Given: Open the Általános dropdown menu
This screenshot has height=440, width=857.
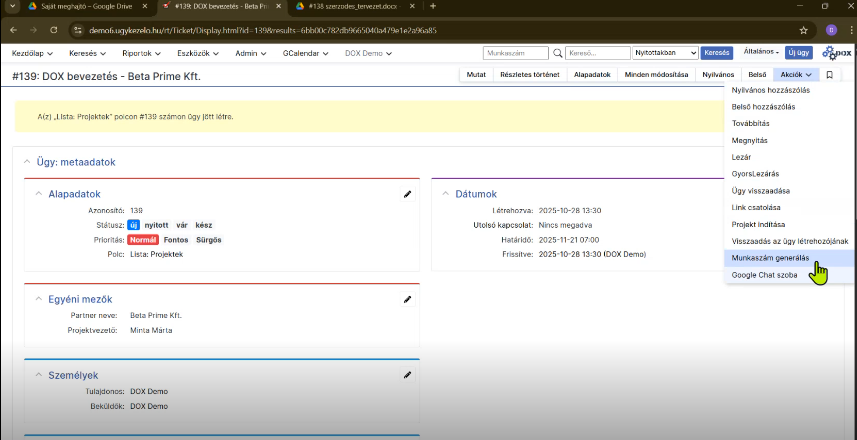Looking at the screenshot, I should tap(761, 52).
